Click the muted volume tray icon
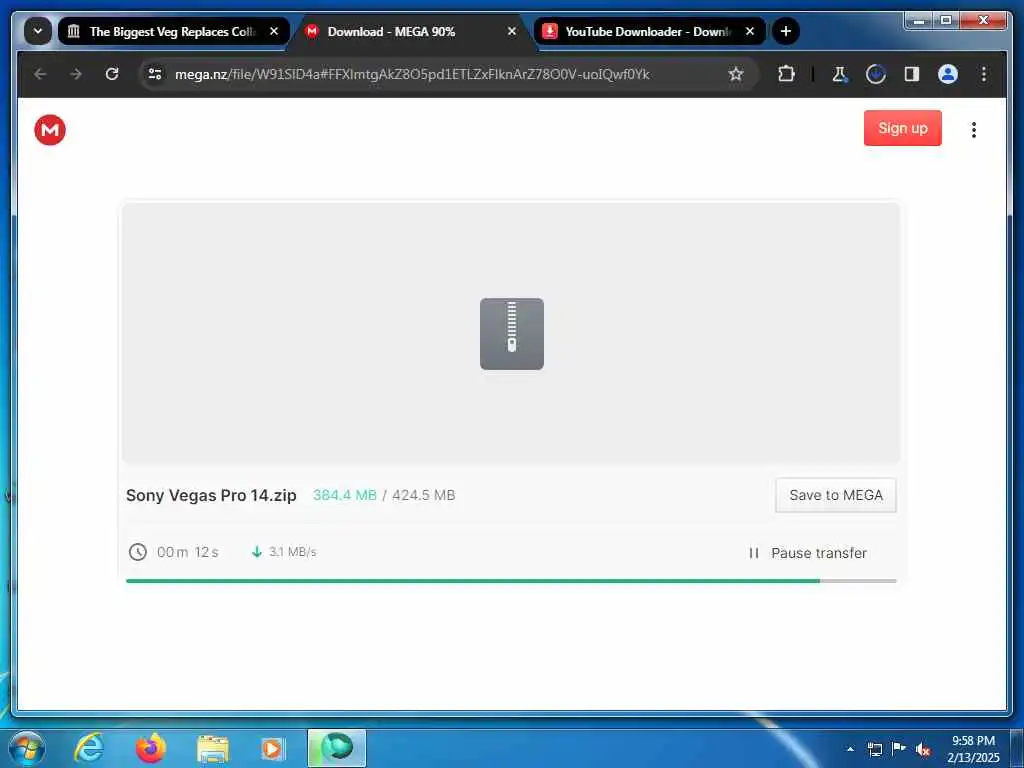 pyautogui.click(x=923, y=750)
